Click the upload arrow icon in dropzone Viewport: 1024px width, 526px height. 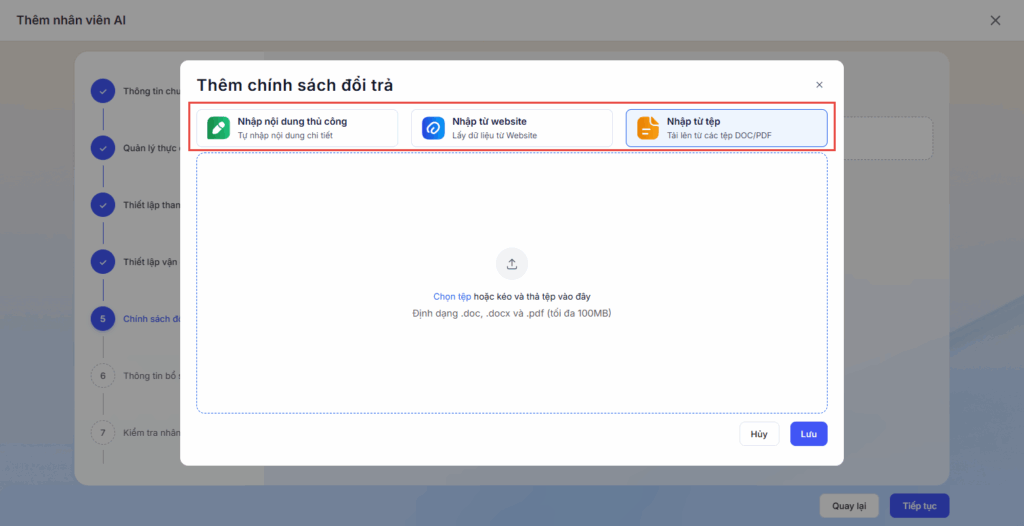512,264
